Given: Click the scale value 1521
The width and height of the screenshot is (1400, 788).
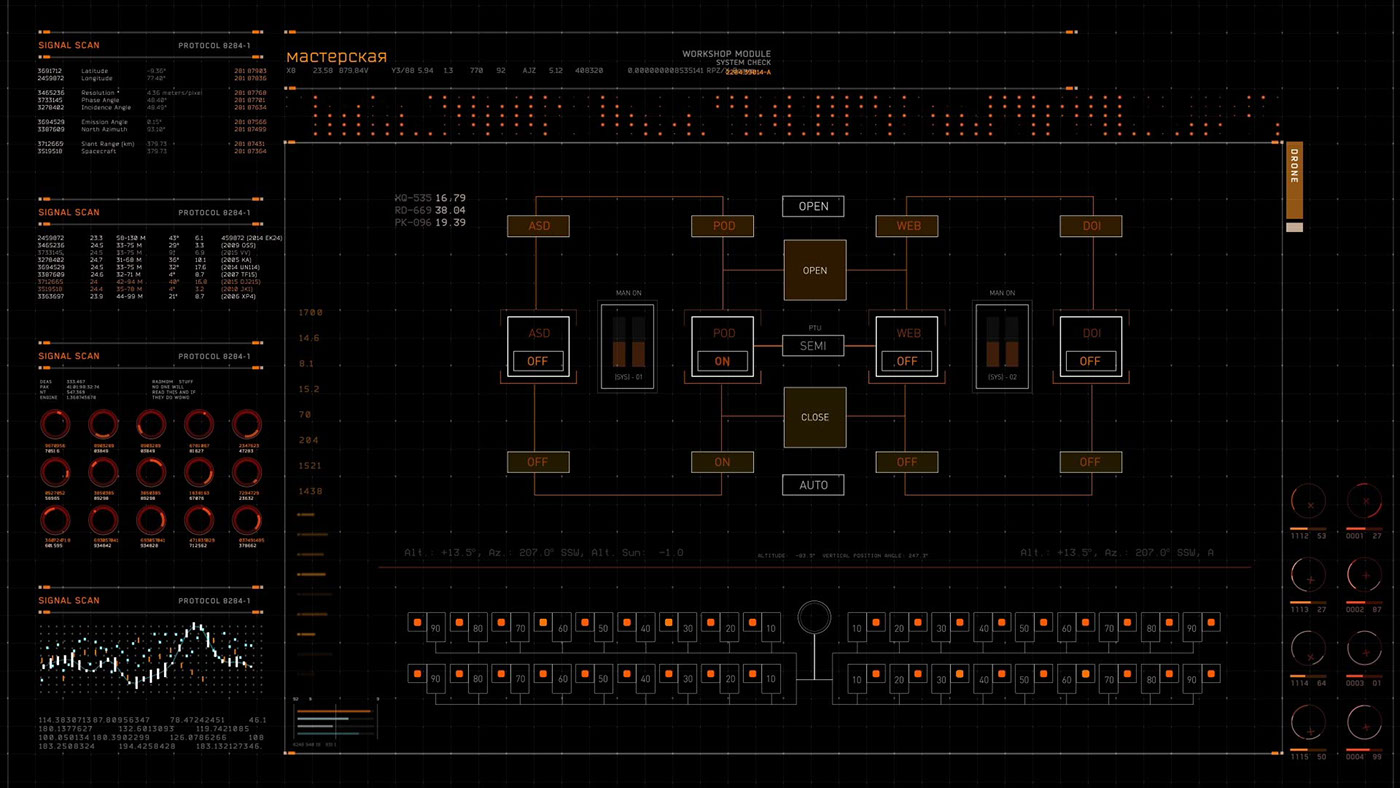Looking at the screenshot, I should tap(310, 466).
